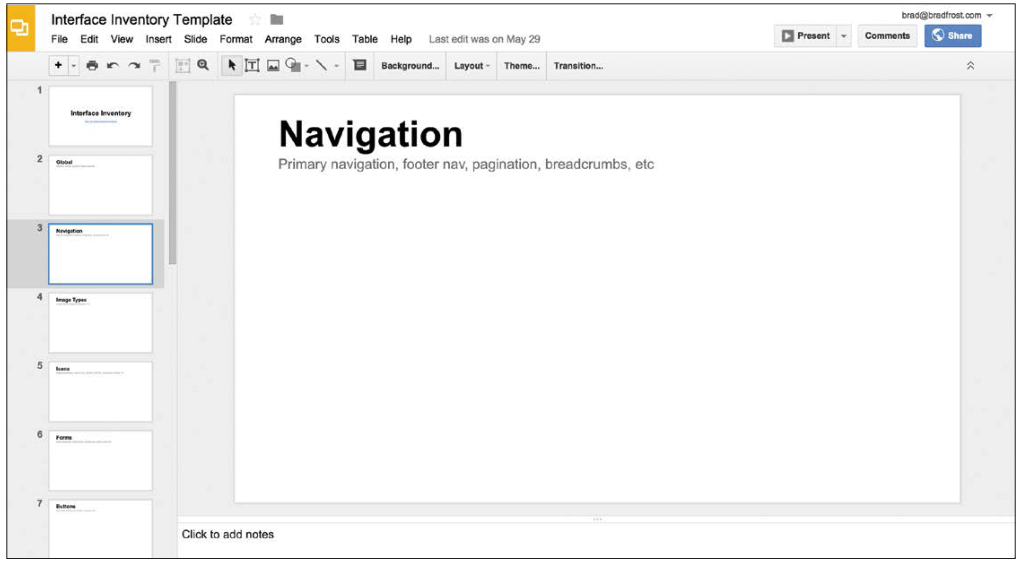Click the blue Share button
Viewport: 1022px width, 564px height.
coord(952,36)
